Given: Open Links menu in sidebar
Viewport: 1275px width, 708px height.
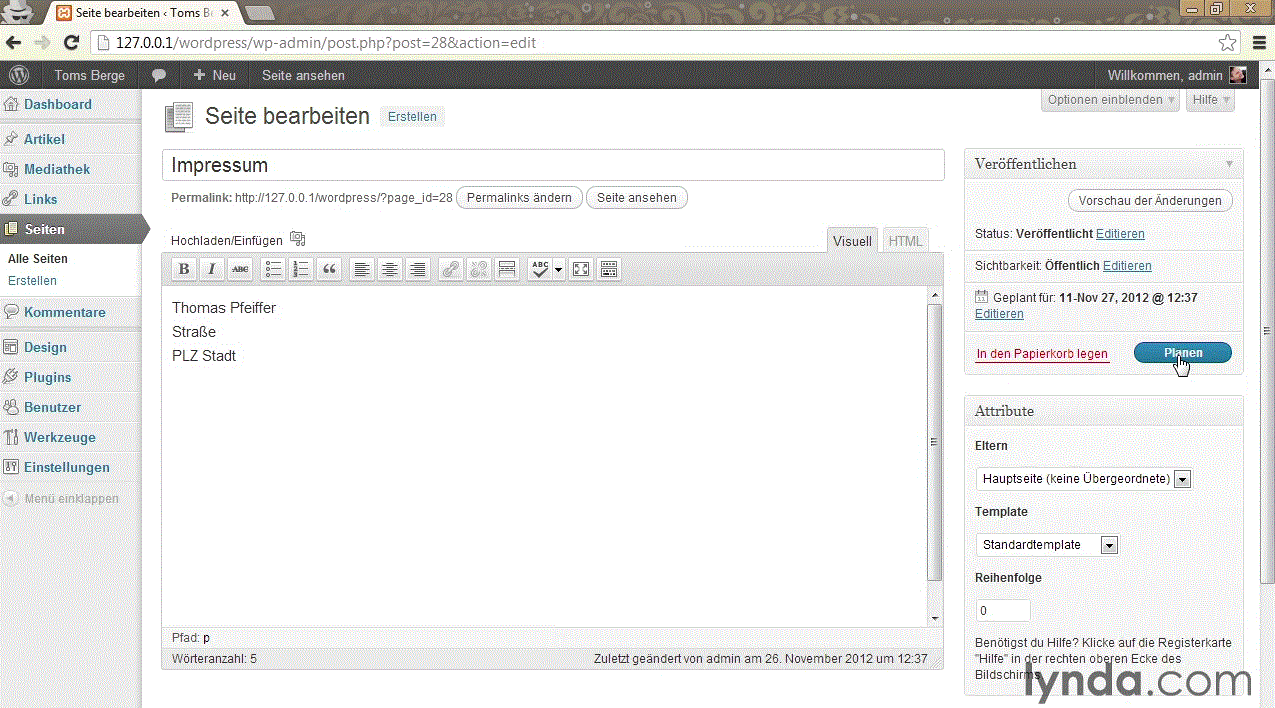Looking at the screenshot, I should pyautogui.click(x=41, y=199).
